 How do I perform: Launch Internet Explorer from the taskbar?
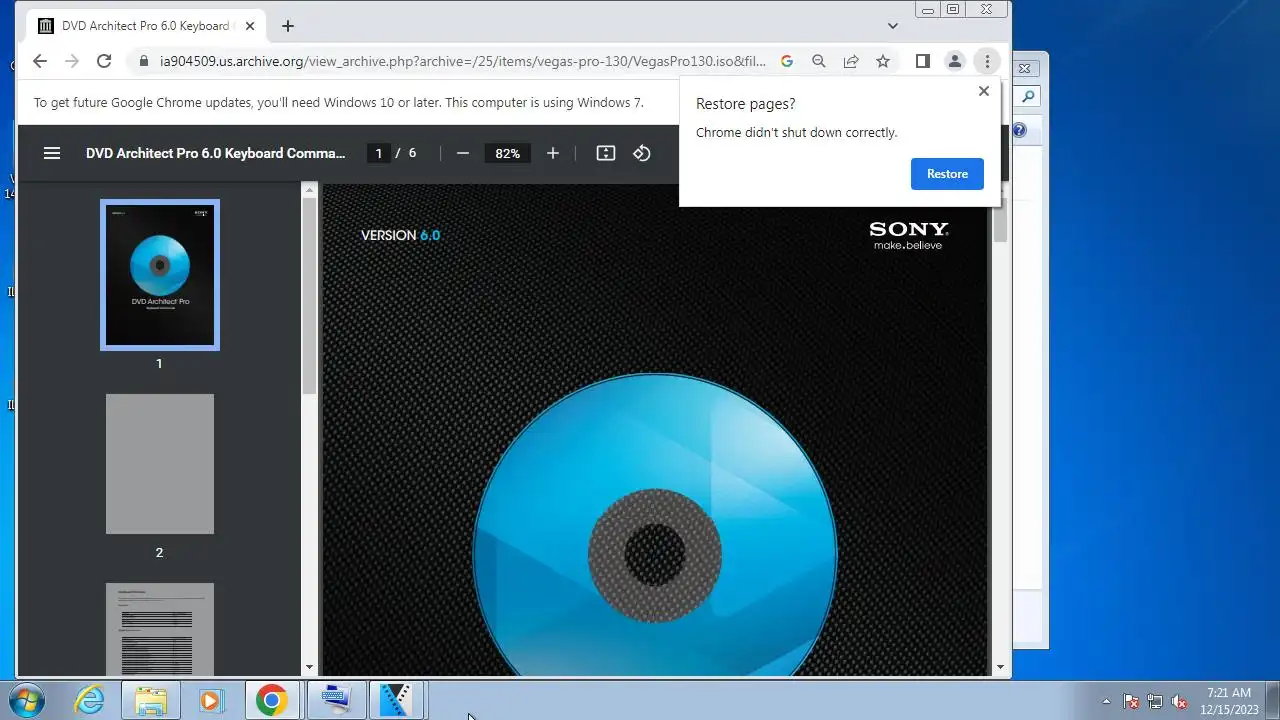tap(90, 700)
